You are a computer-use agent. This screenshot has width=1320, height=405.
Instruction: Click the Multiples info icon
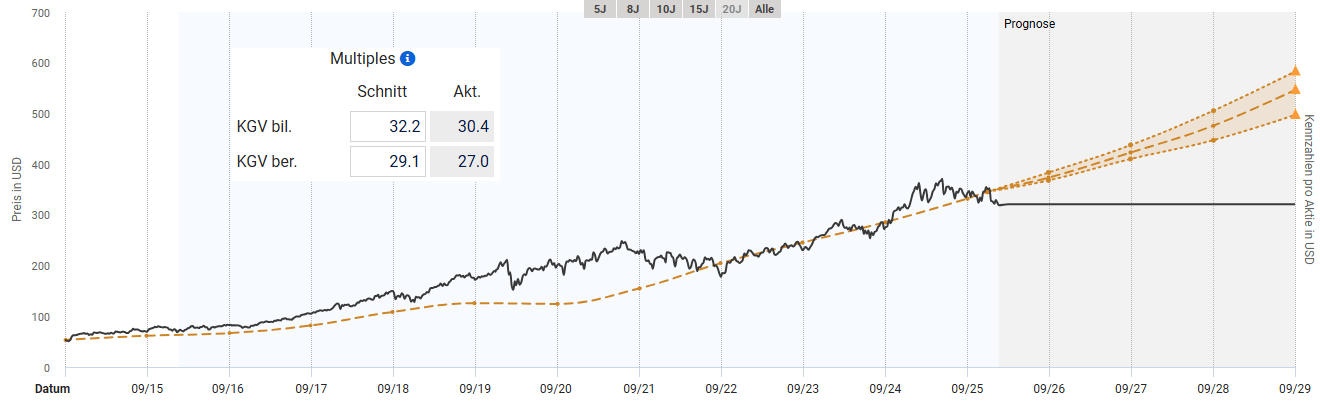(x=407, y=59)
